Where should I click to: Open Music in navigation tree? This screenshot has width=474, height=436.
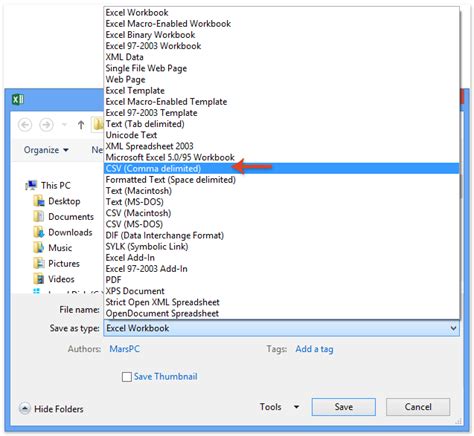[x=60, y=248]
